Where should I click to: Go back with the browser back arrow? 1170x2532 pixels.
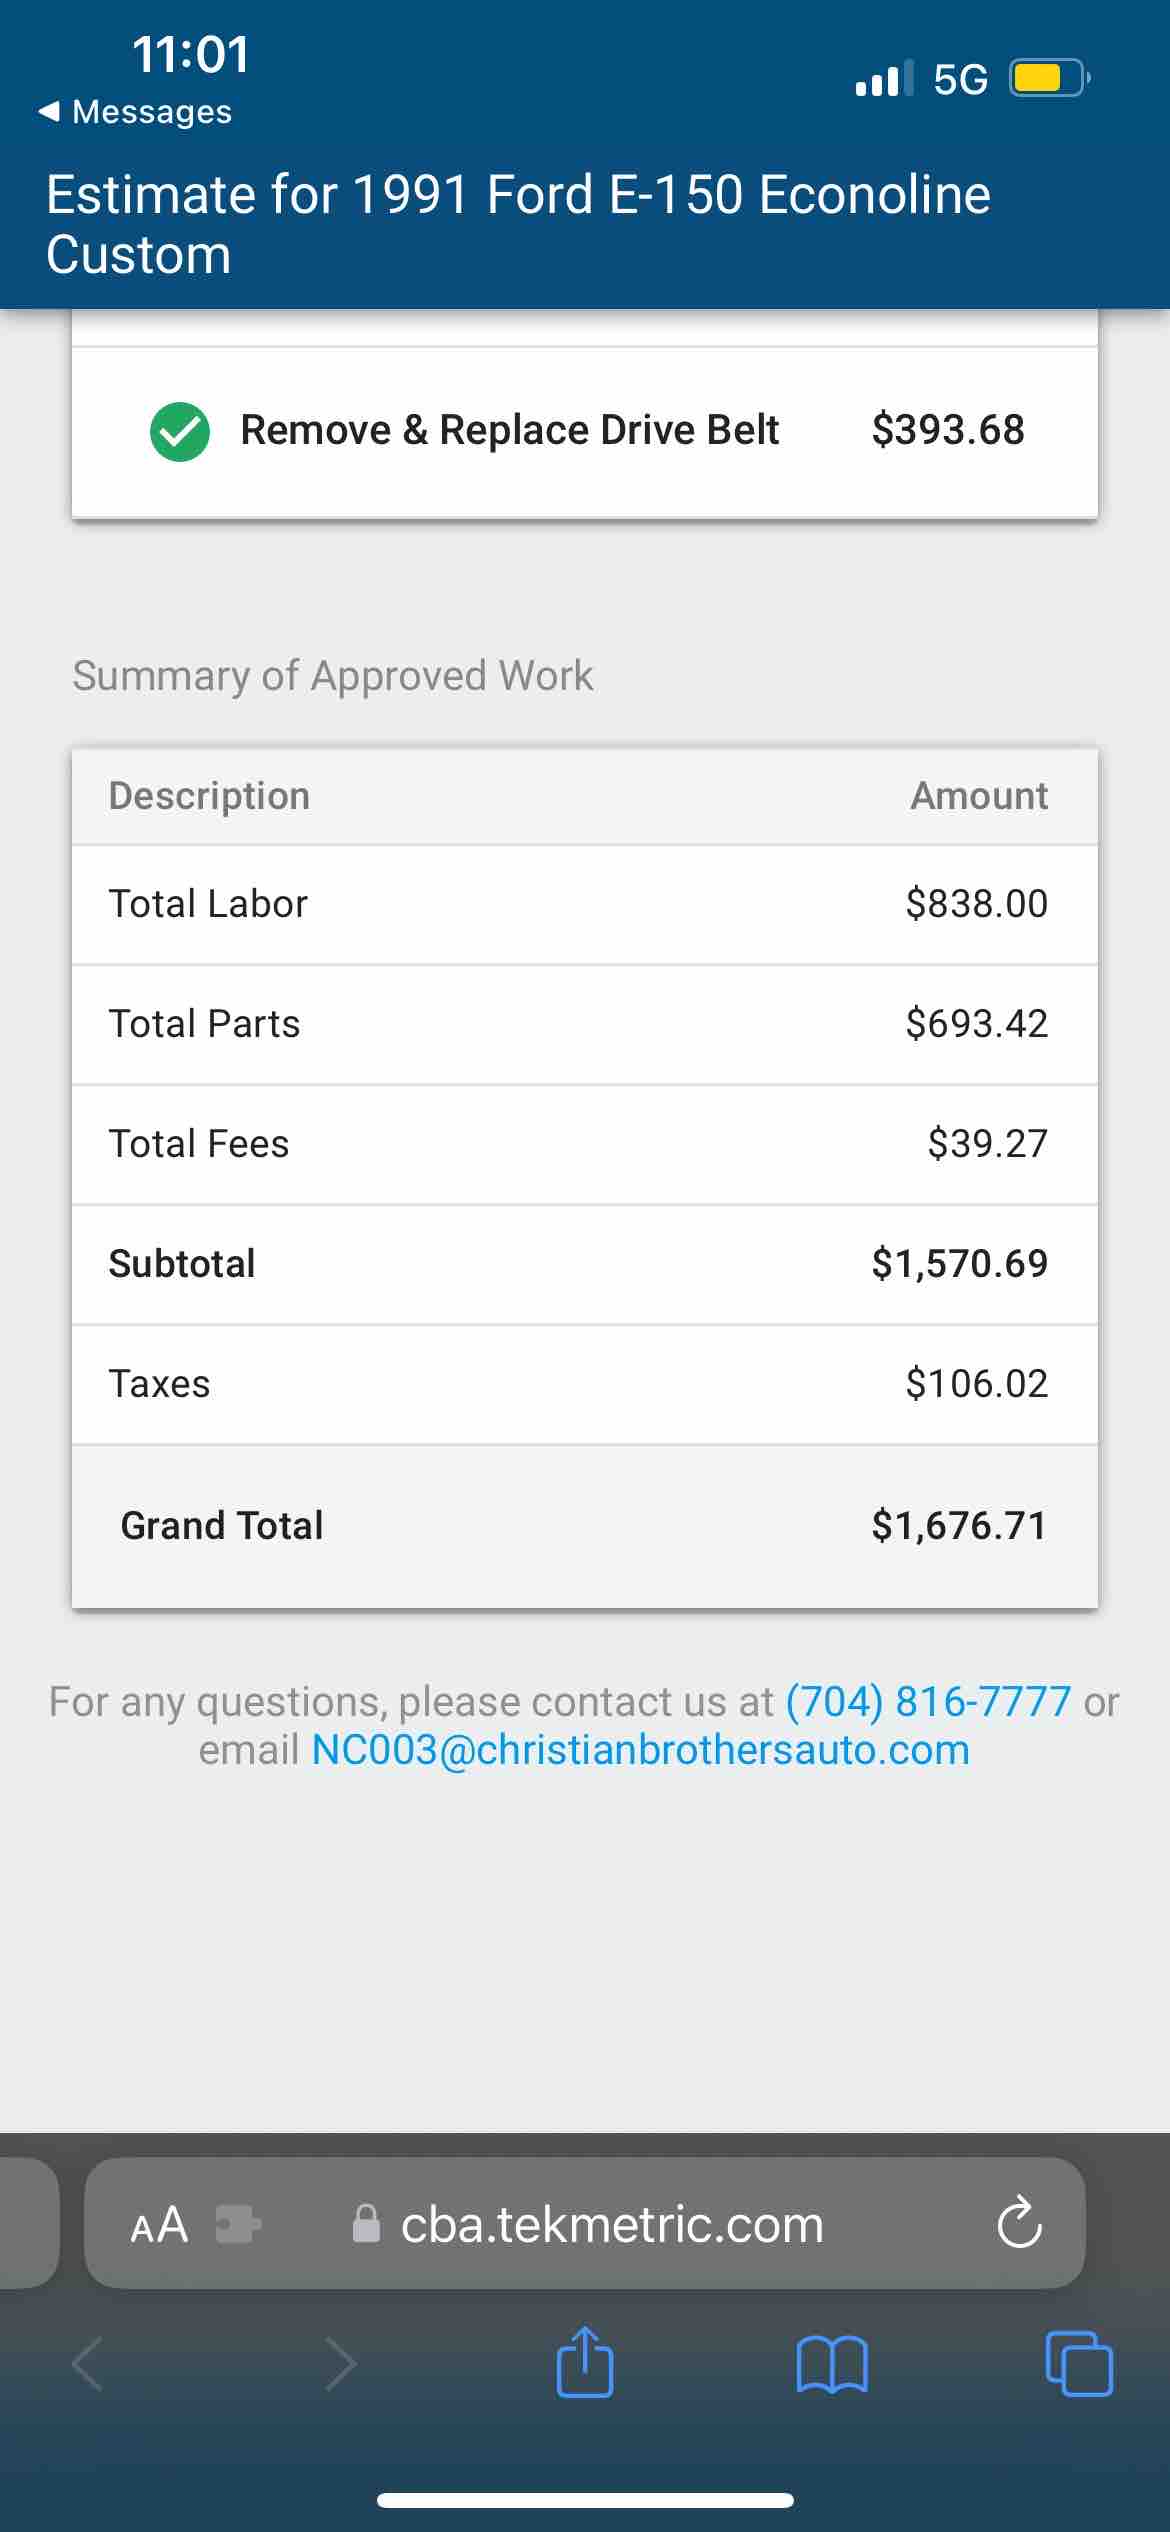click(x=88, y=2364)
